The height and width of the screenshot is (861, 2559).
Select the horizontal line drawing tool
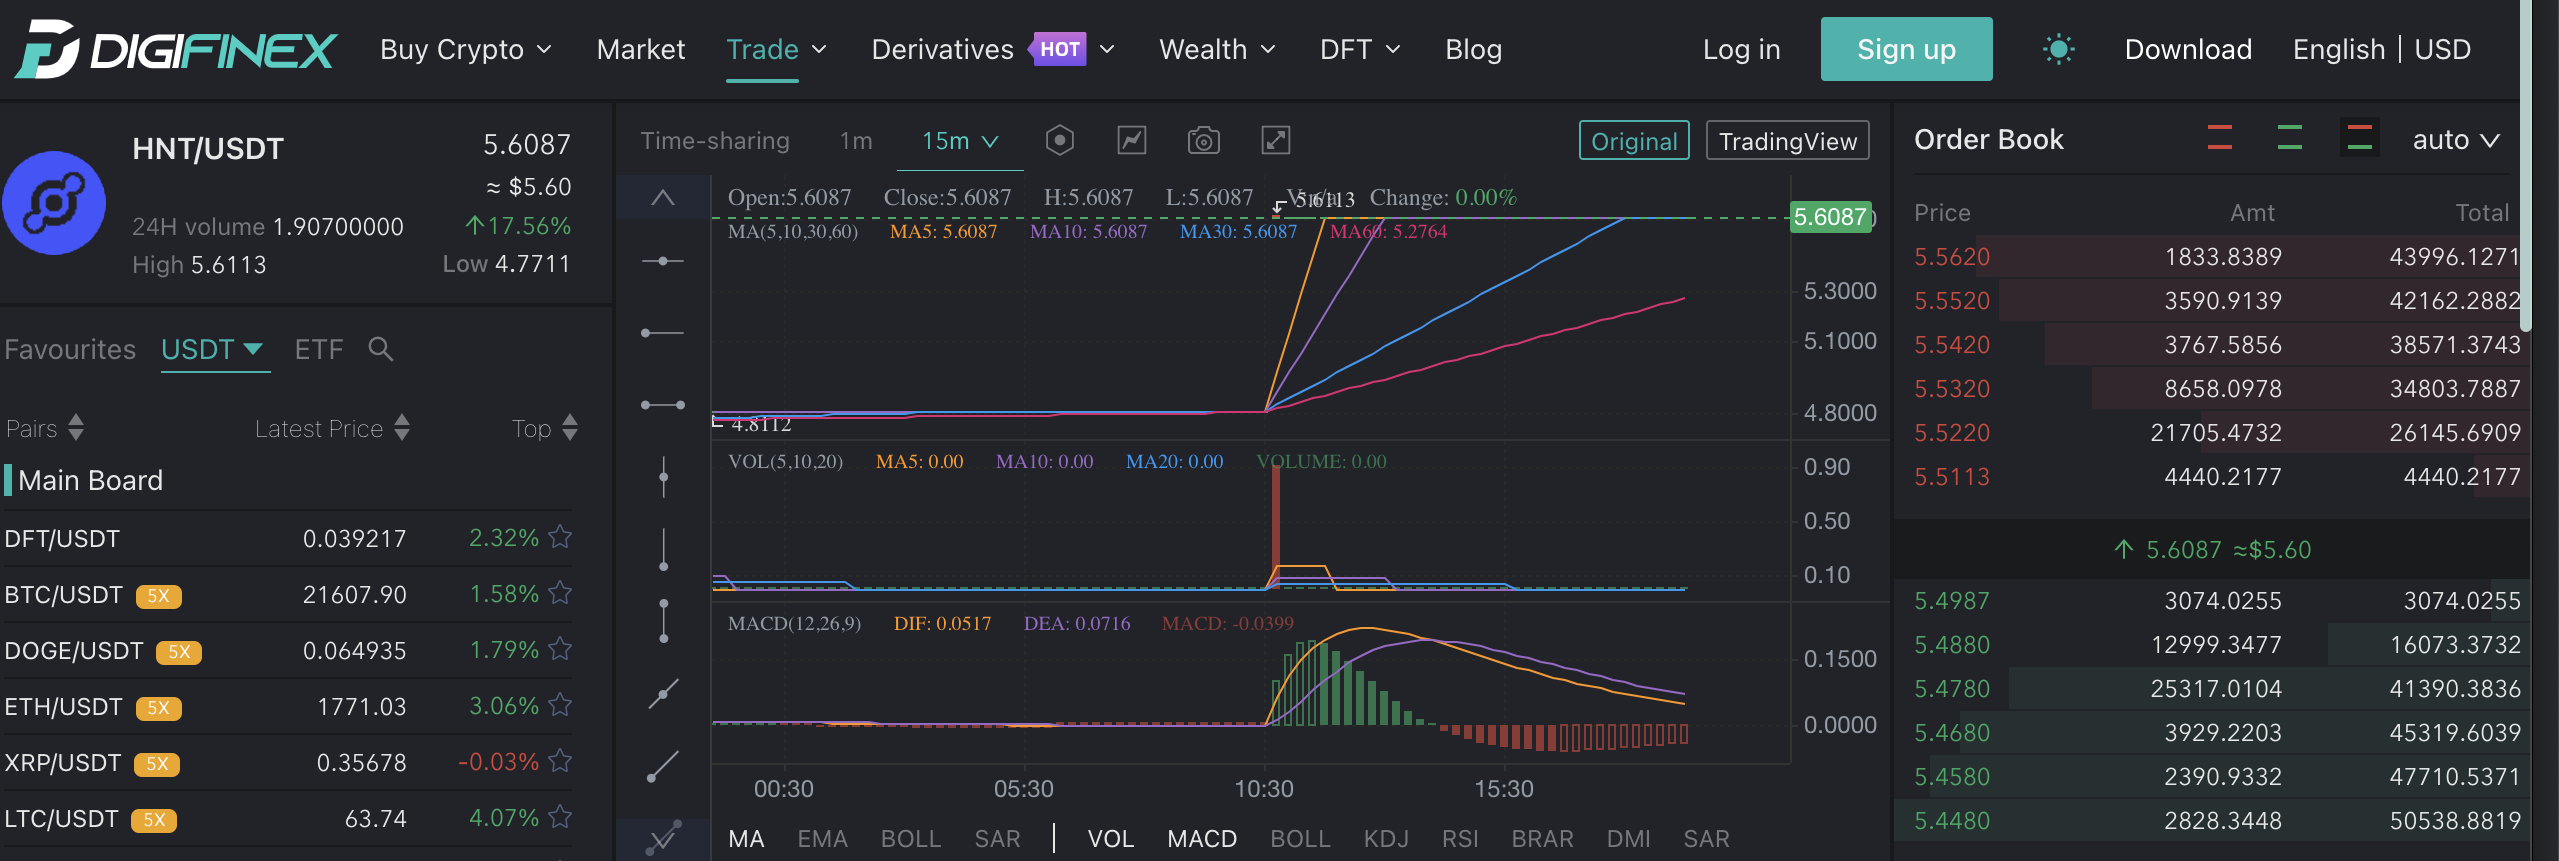click(662, 261)
